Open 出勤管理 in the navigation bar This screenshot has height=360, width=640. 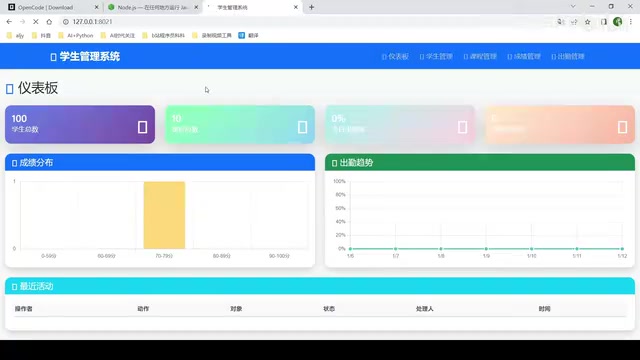[568, 56]
